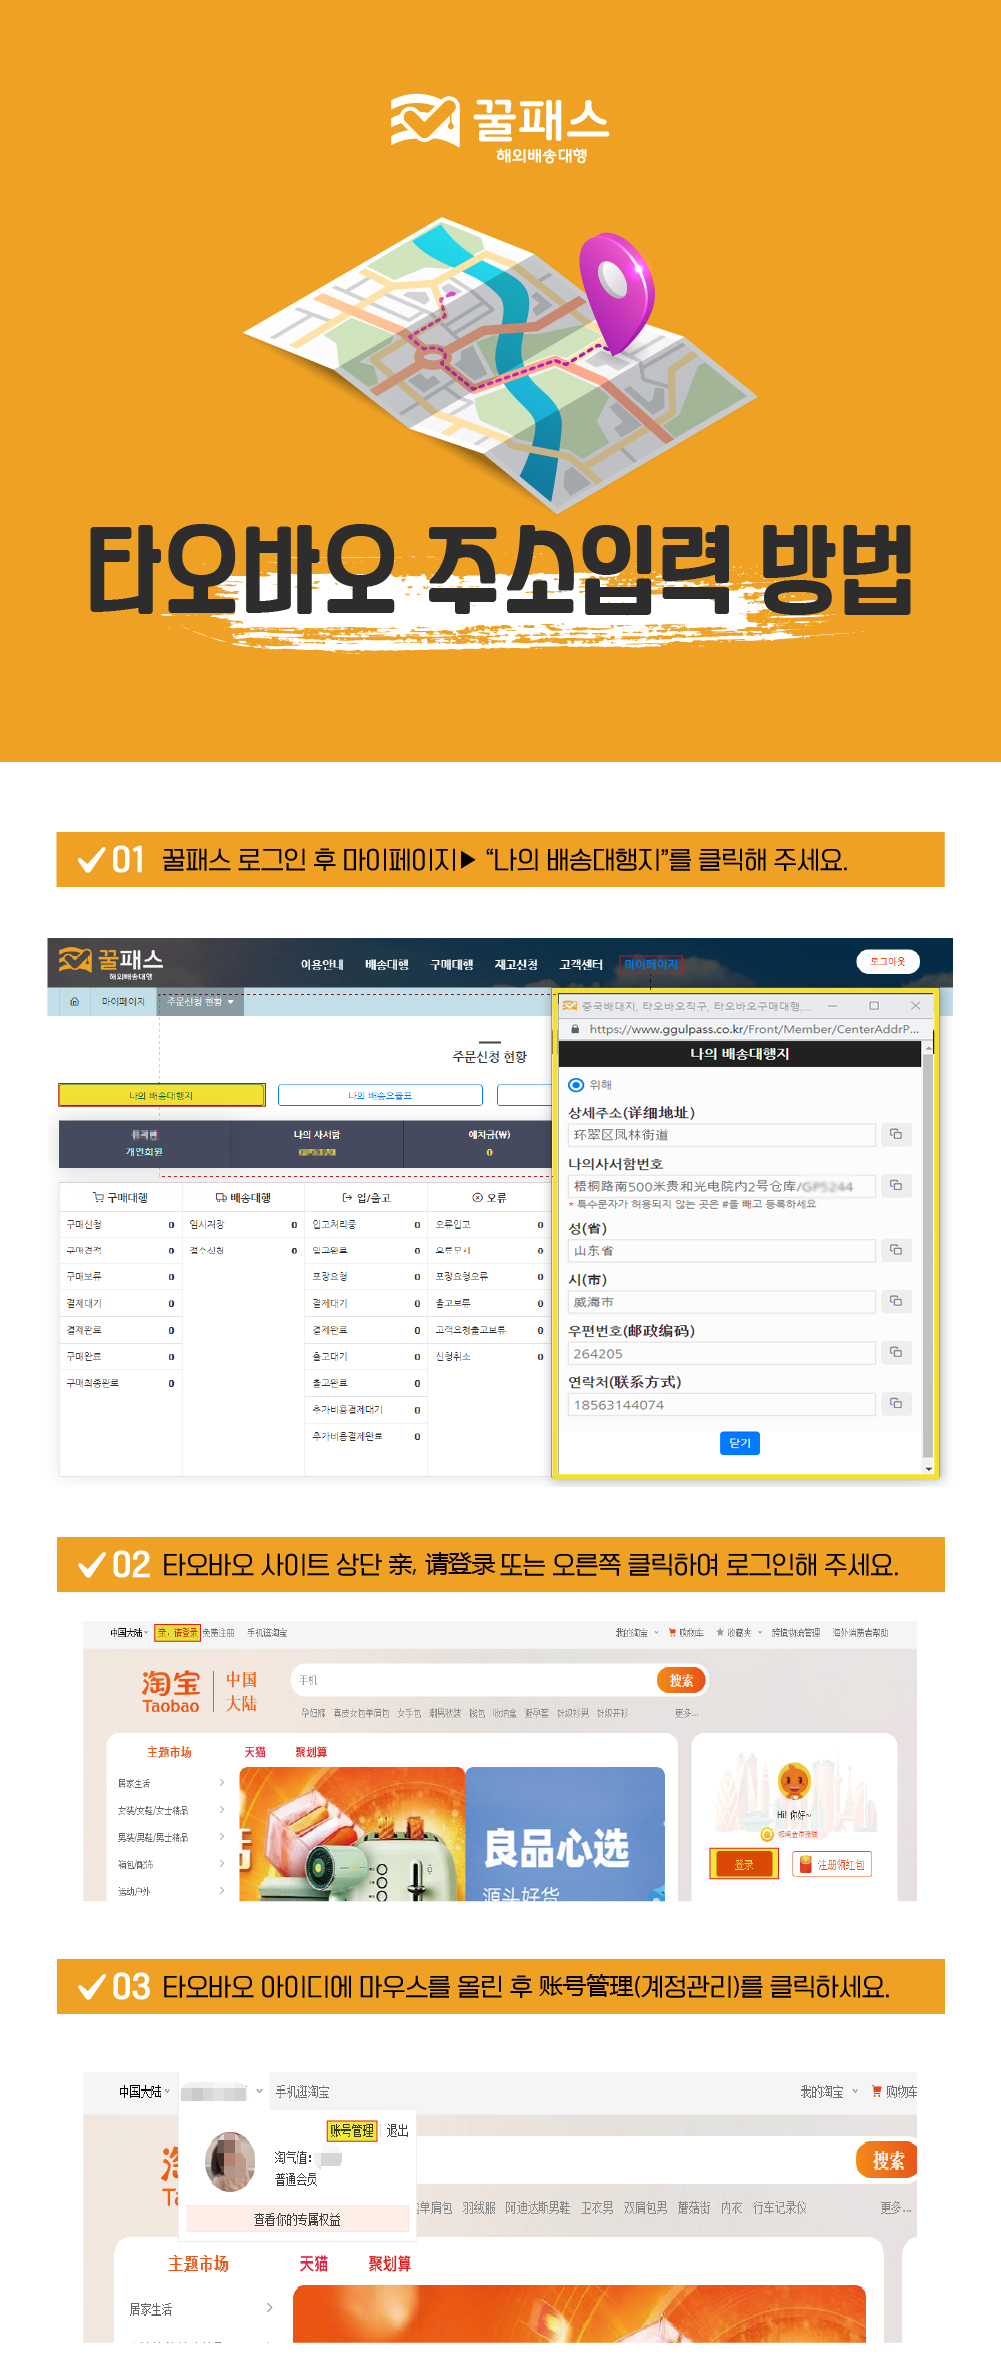Click 마이페이지 in the breadcrumb bar
The width and height of the screenshot is (1001, 2379).
pos(123,1001)
